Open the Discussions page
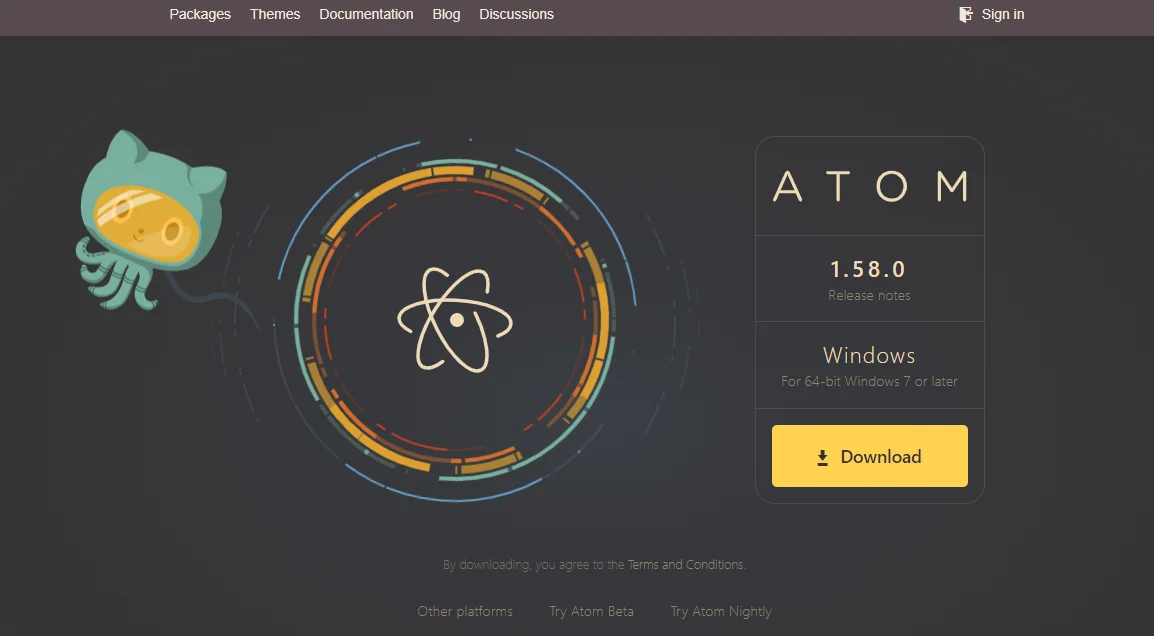This screenshot has width=1154, height=636. pos(516,14)
